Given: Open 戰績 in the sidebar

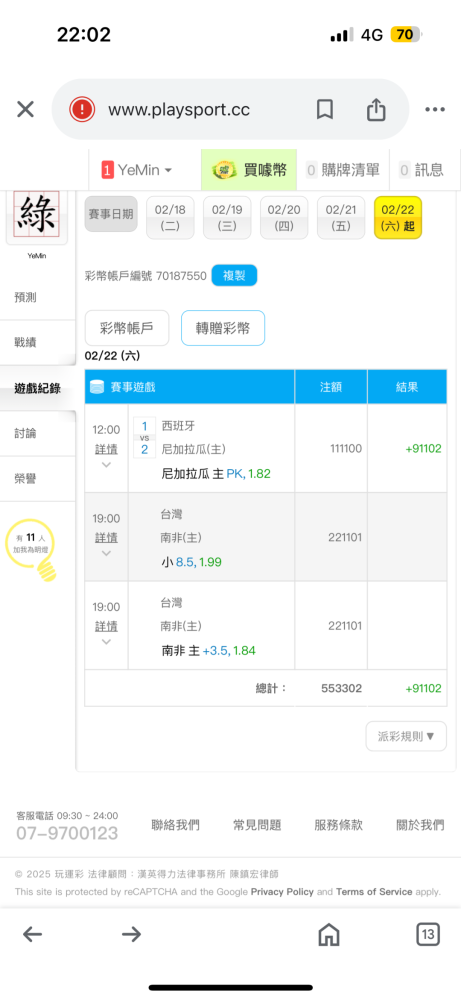Looking at the screenshot, I should [26, 342].
